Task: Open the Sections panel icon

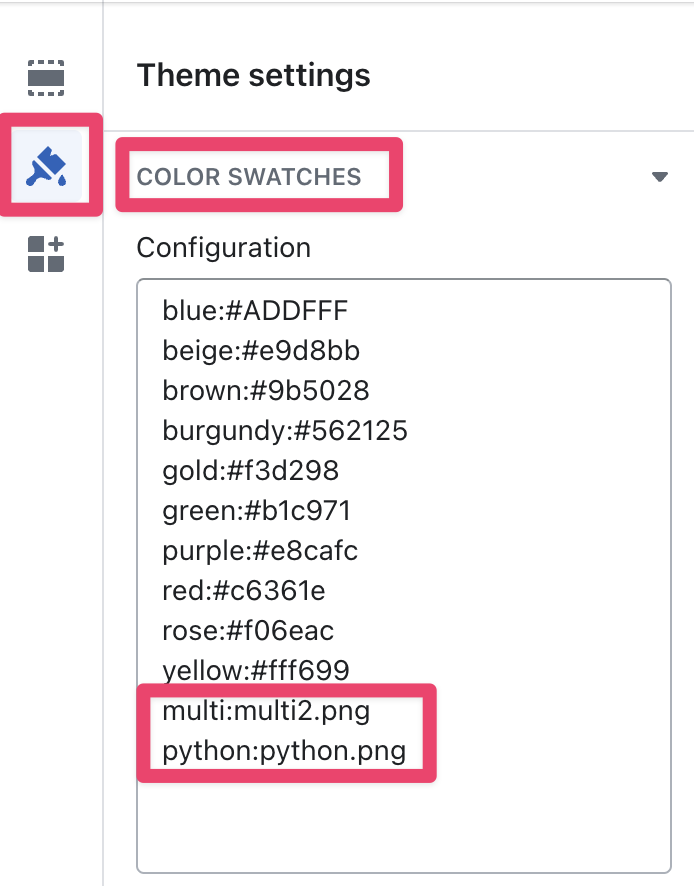Action: pos(46,77)
